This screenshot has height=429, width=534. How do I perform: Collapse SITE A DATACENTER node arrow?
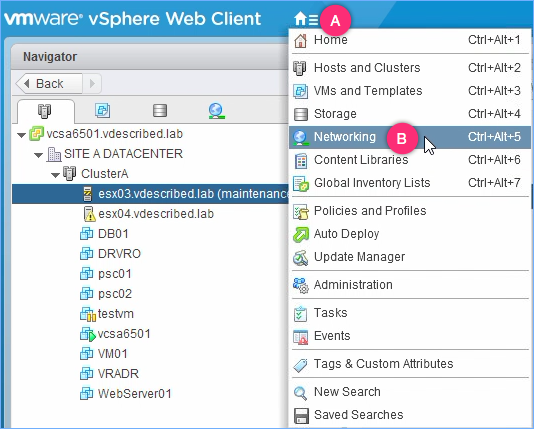pyautogui.click(x=38, y=155)
